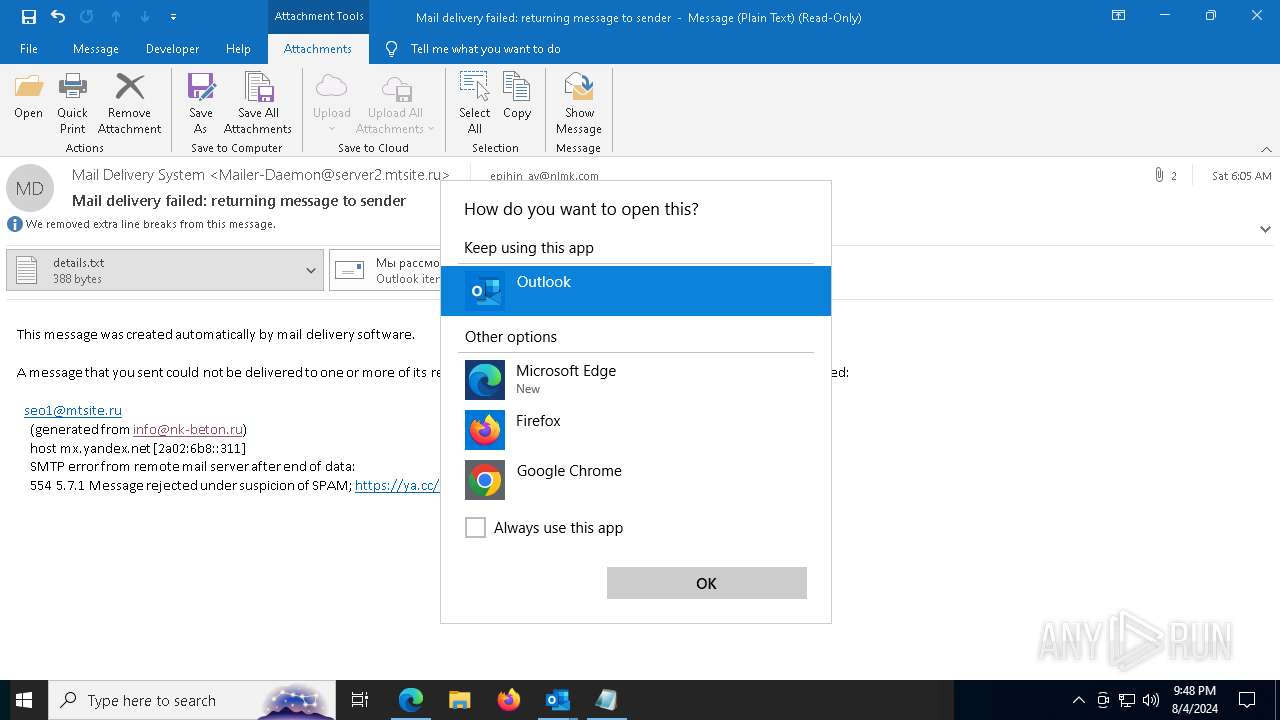Open Customize Quick Access Toolbar dropdown
1280x720 pixels.
[174, 17]
